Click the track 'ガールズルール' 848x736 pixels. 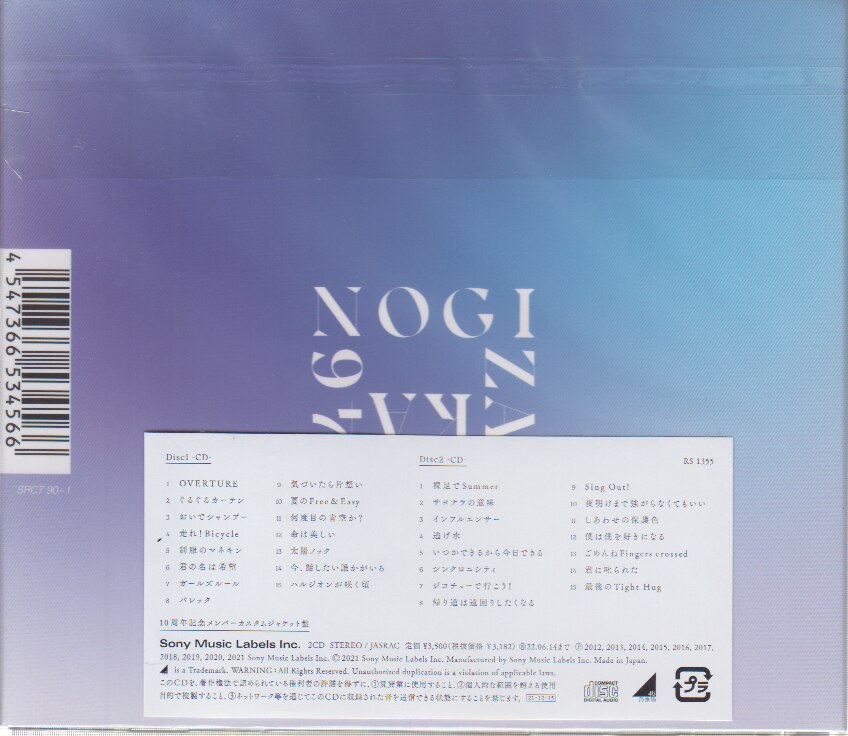[x=209, y=584]
